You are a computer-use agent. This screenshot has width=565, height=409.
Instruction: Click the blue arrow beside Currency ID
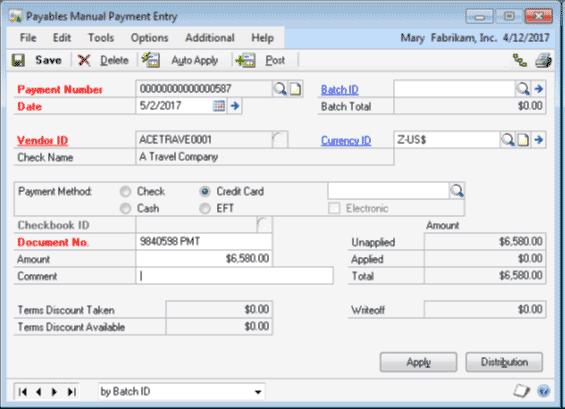point(539,139)
